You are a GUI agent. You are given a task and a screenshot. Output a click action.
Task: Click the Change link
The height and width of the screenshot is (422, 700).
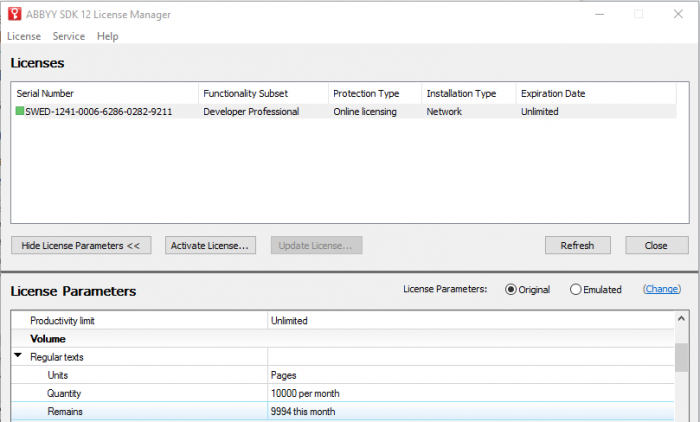tap(662, 289)
